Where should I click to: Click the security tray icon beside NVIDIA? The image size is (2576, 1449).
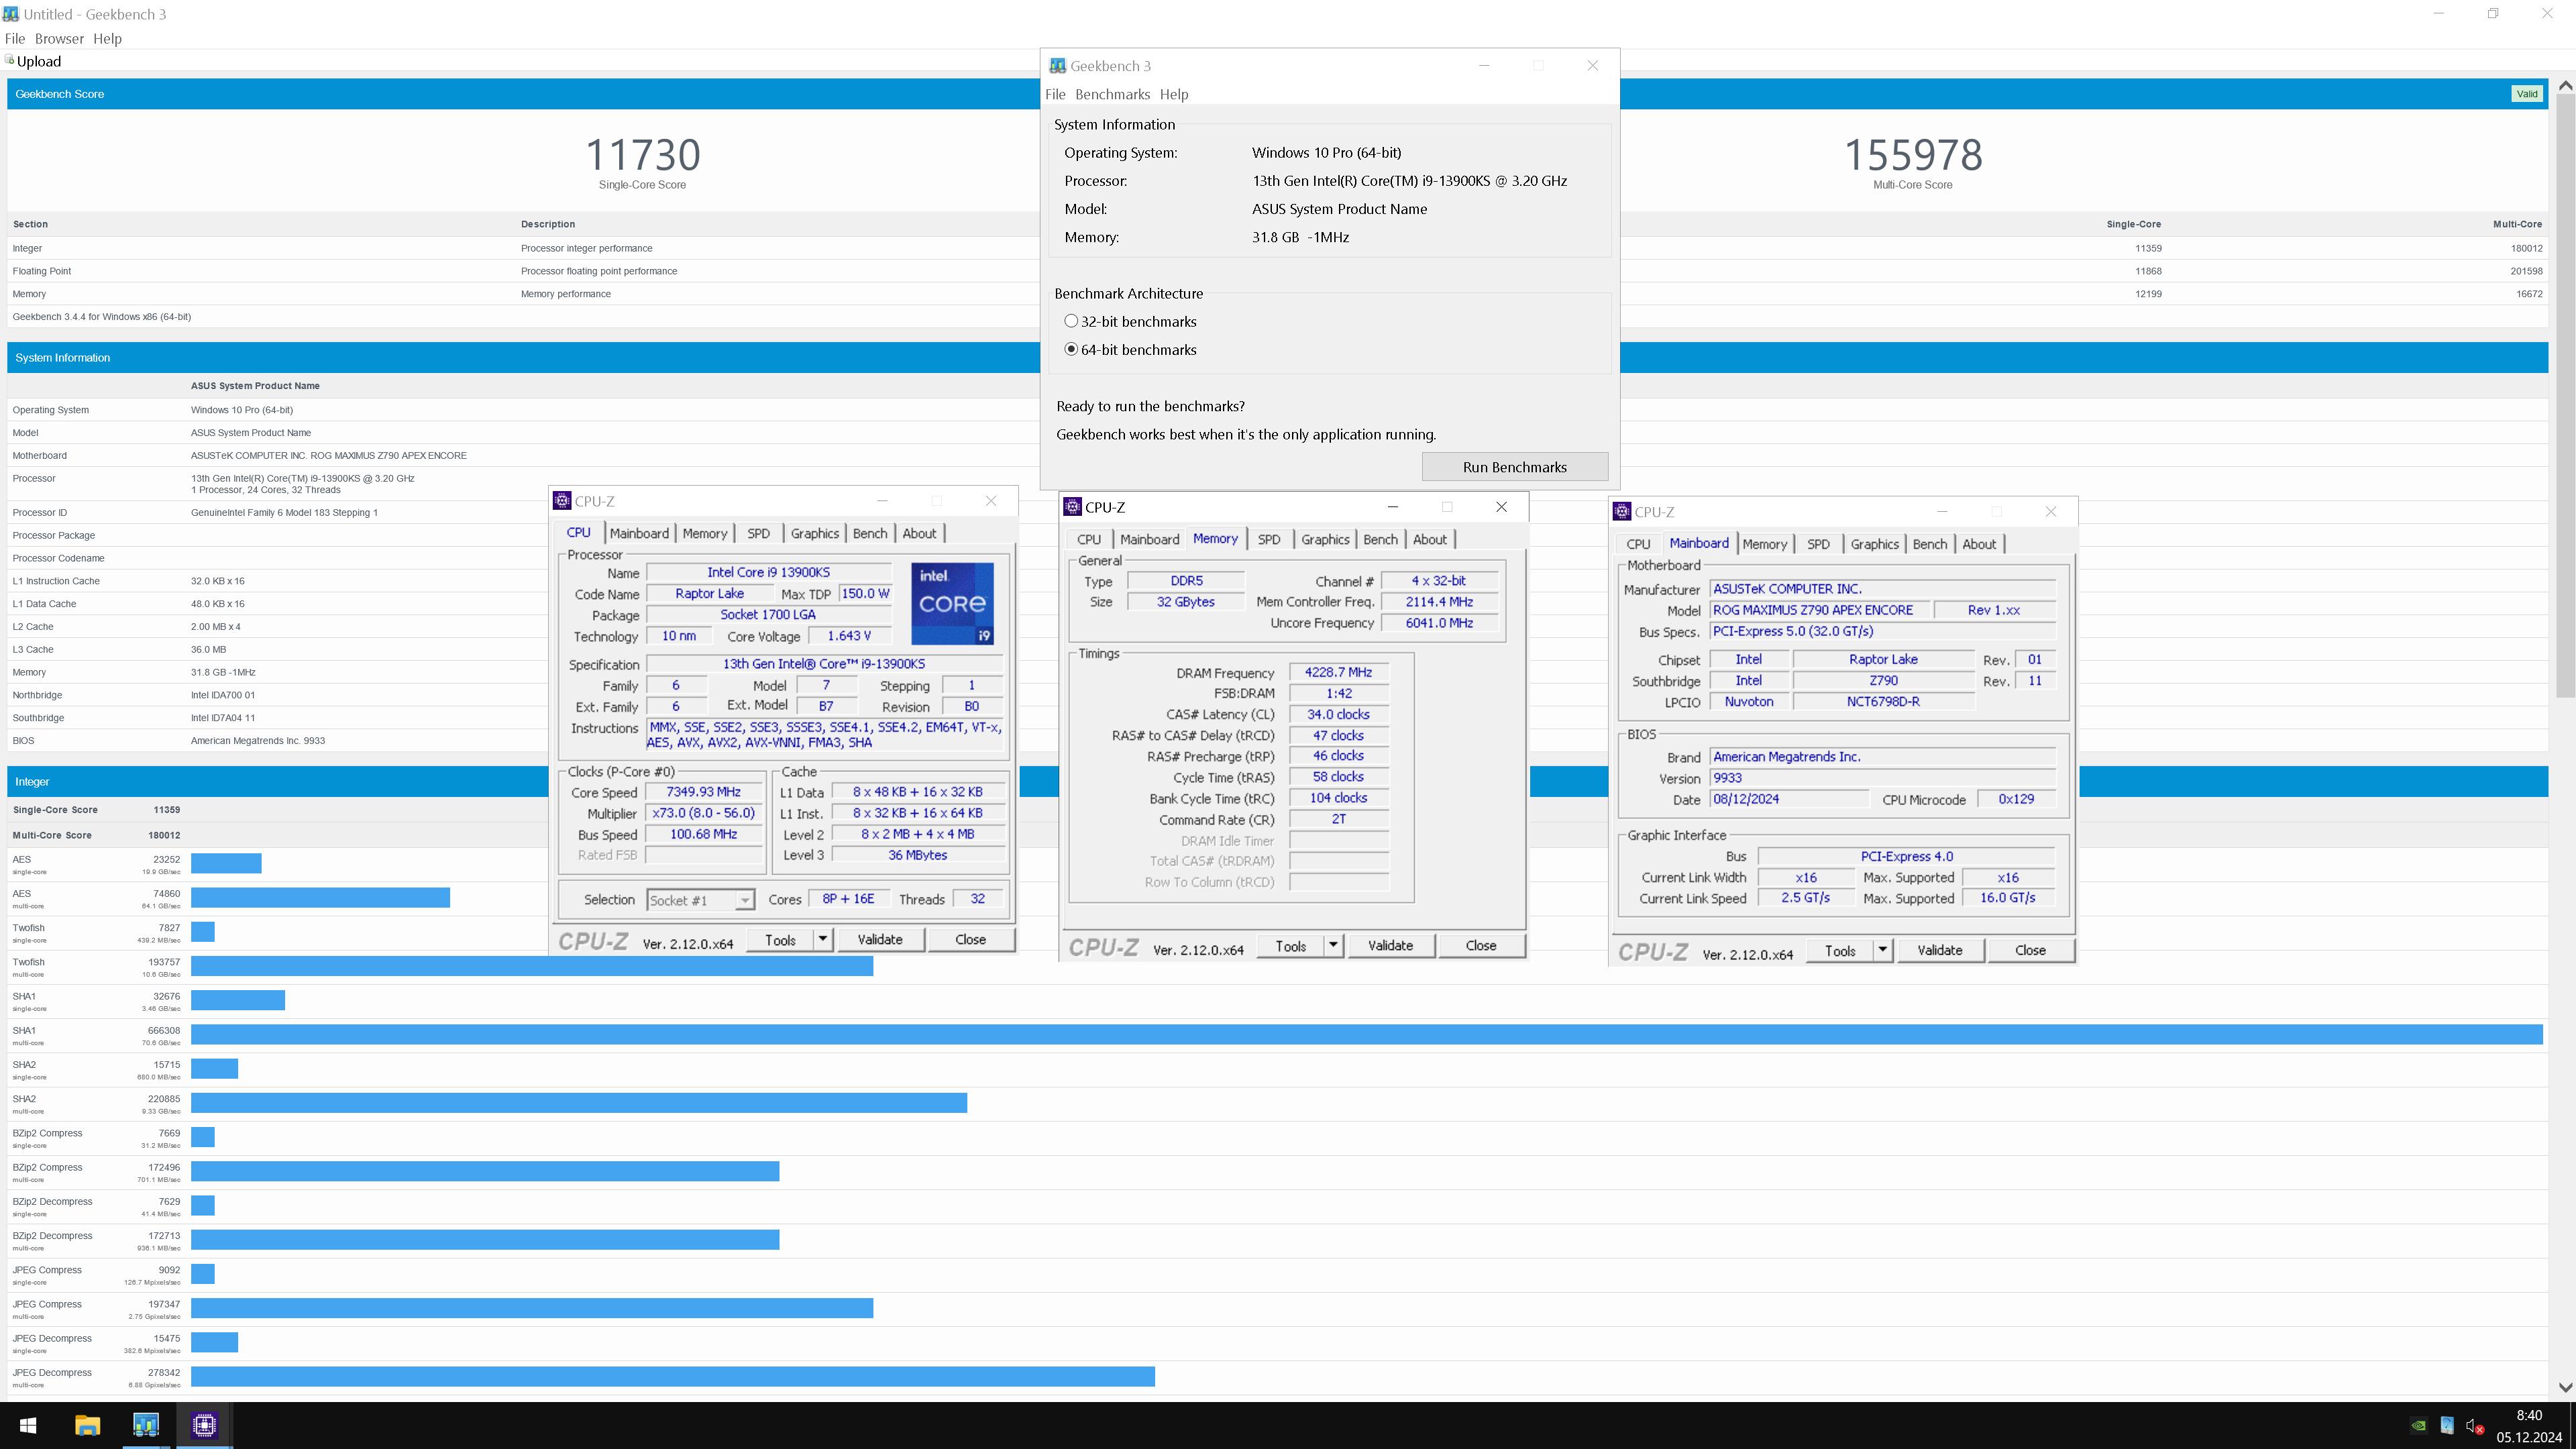tap(2446, 1426)
